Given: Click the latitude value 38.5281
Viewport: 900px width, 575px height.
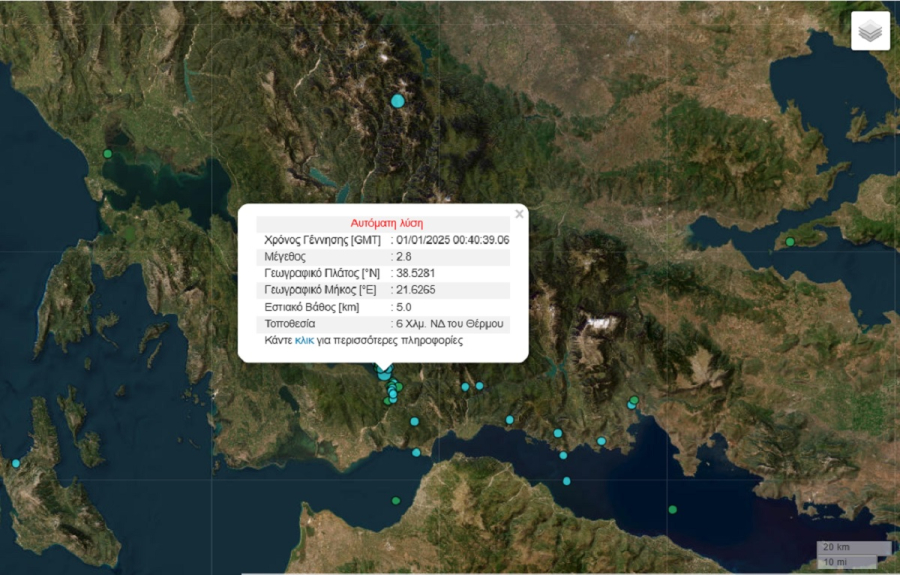Looking at the screenshot, I should 416,273.
